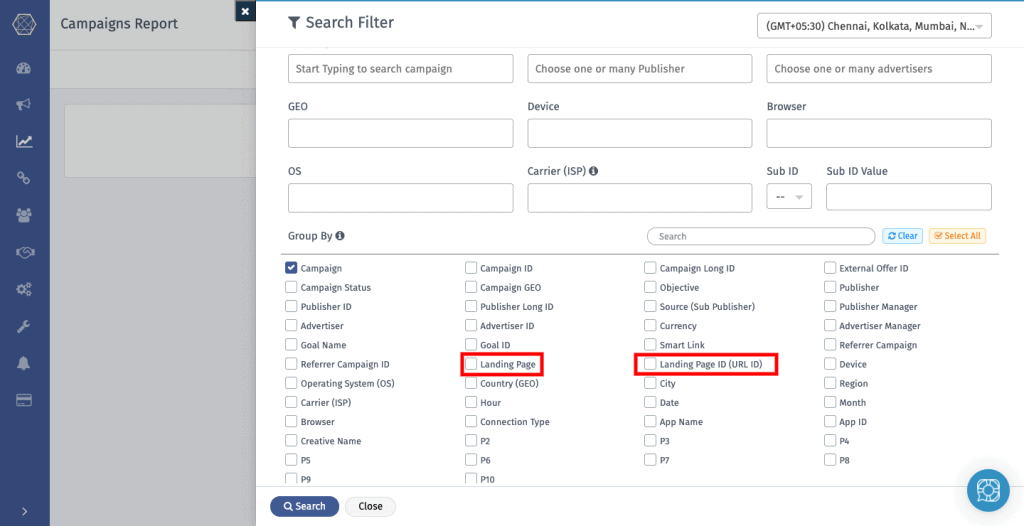Click the users group sidebar icon
Image resolution: width=1024 pixels, height=526 pixels.
(x=24, y=215)
